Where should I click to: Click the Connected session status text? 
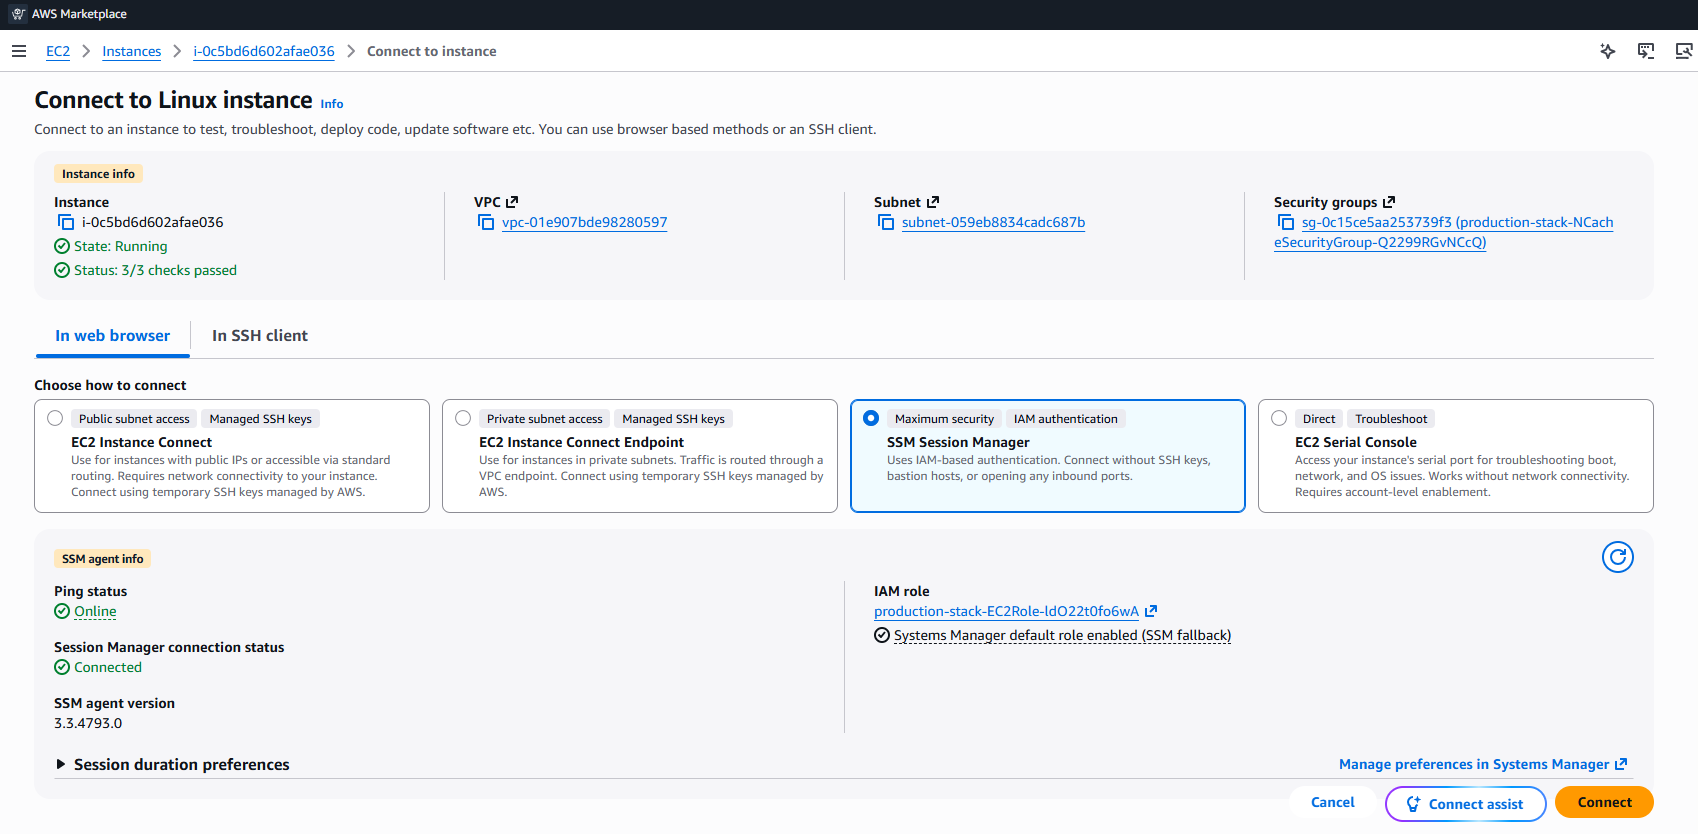[108, 667]
